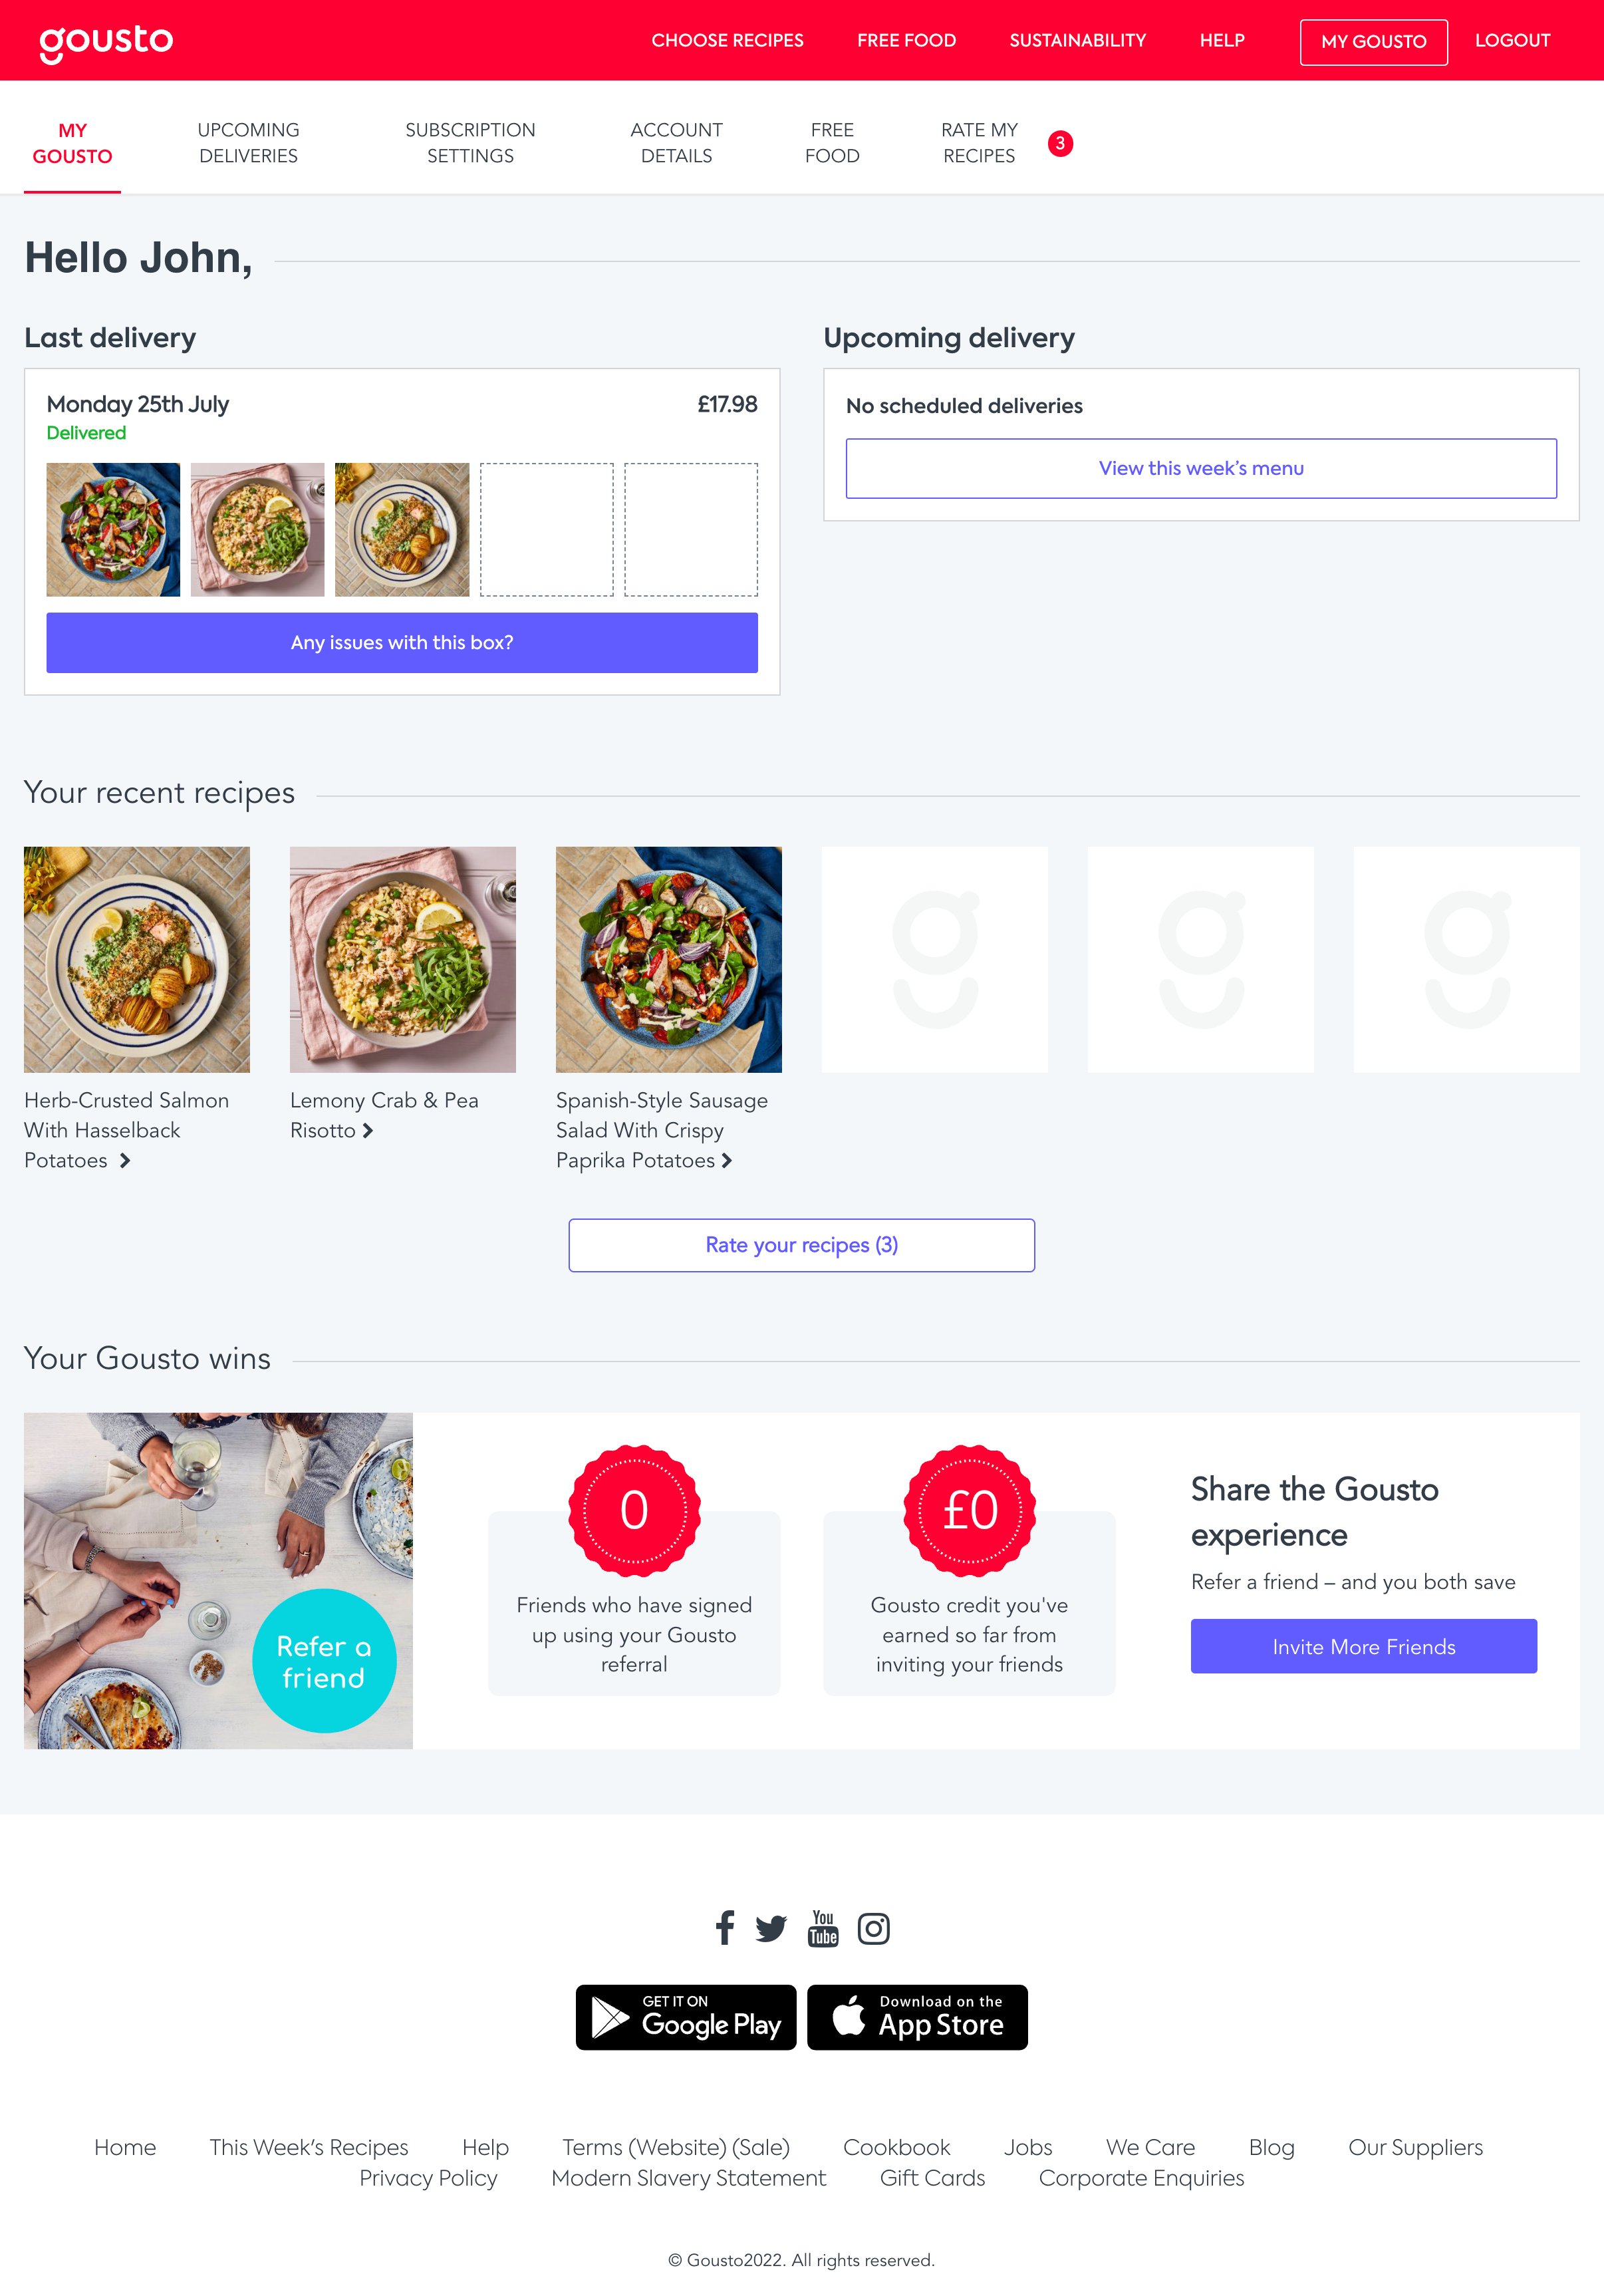The width and height of the screenshot is (1604, 2296).
Task: Click the red 3 notification badge
Action: coord(1060,143)
